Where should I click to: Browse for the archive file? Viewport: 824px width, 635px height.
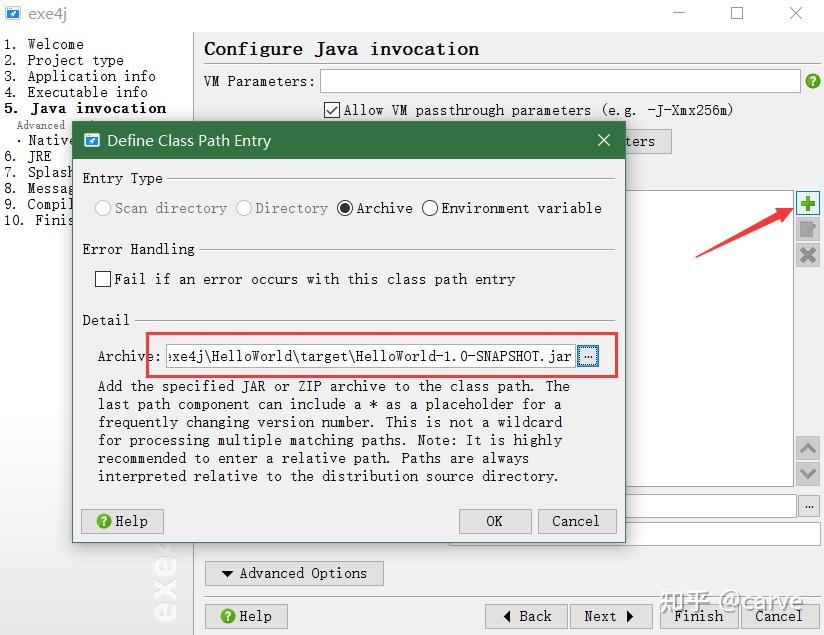pos(588,355)
